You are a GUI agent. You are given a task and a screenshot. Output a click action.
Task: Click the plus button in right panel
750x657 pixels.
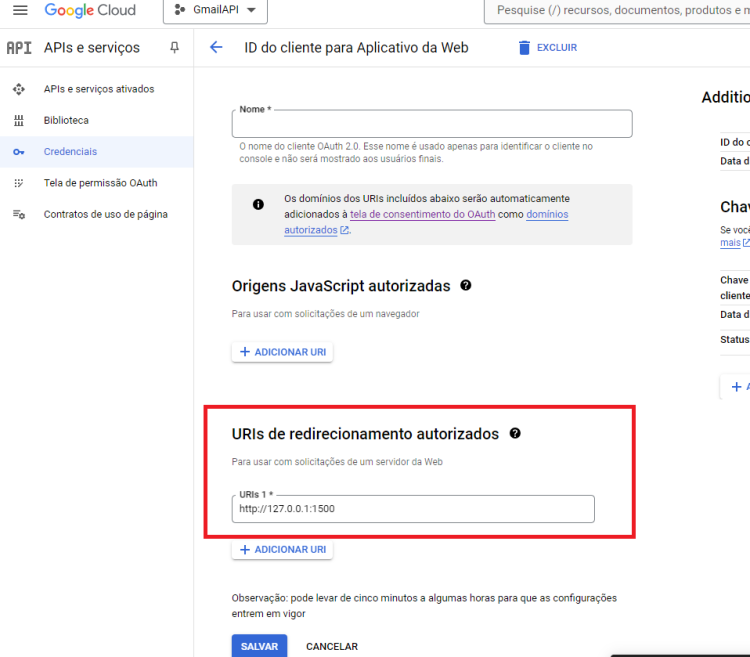tap(737, 387)
